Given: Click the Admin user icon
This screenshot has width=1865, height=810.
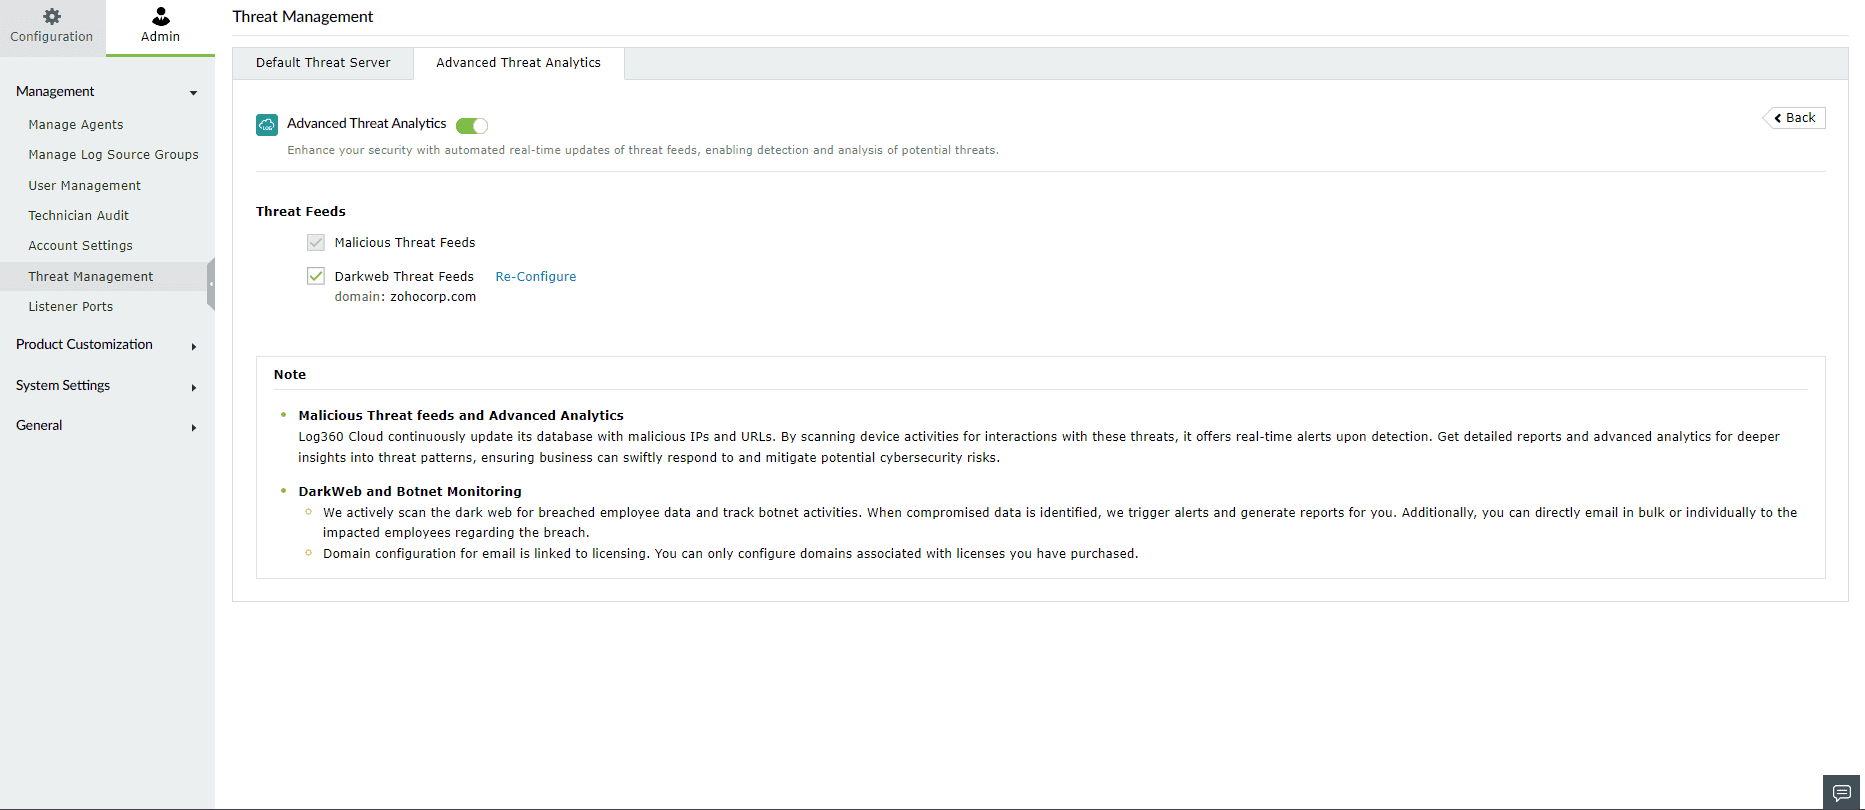Looking at the screenshot, I should point(160,16).
